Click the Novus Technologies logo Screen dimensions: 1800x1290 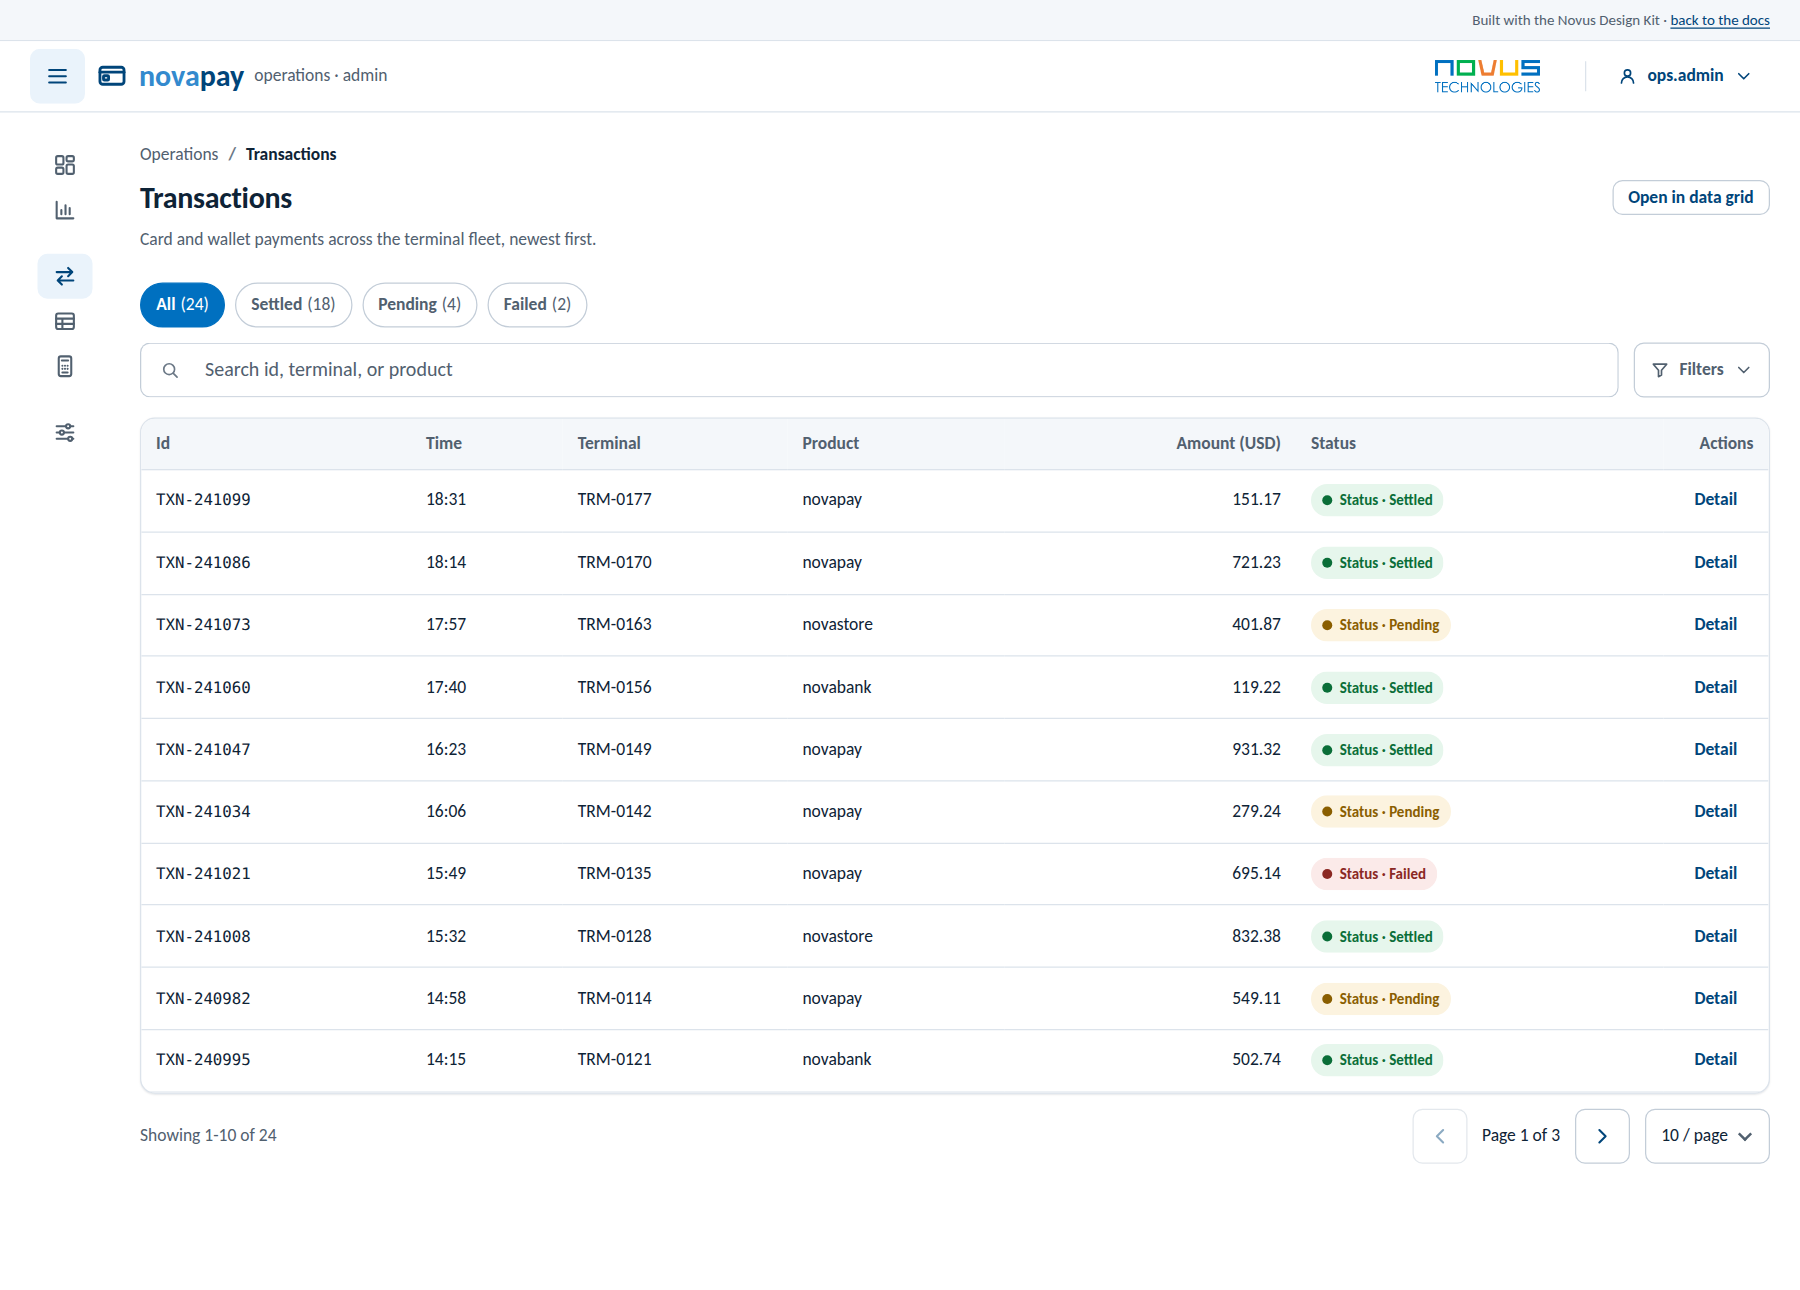point(1487,76)
